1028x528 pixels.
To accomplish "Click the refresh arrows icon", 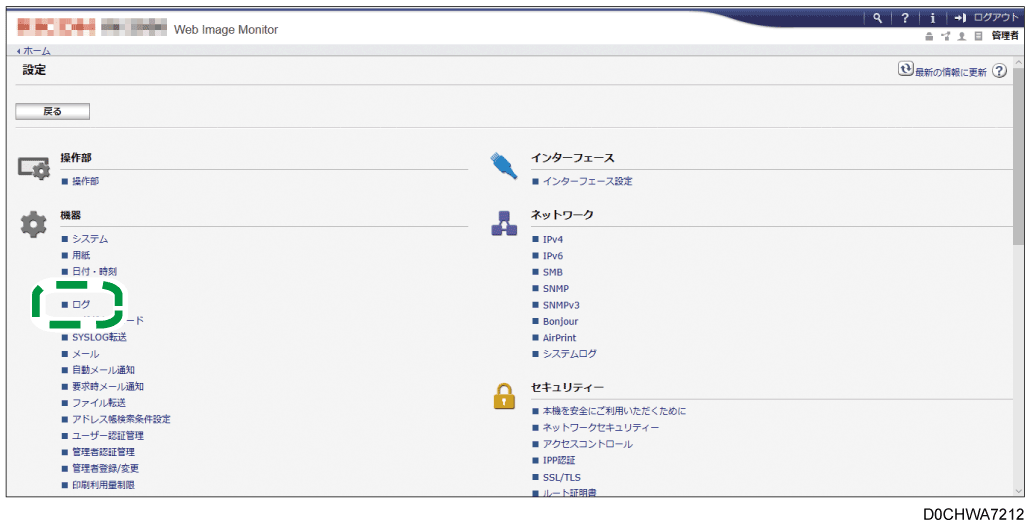I will (905, 70).
